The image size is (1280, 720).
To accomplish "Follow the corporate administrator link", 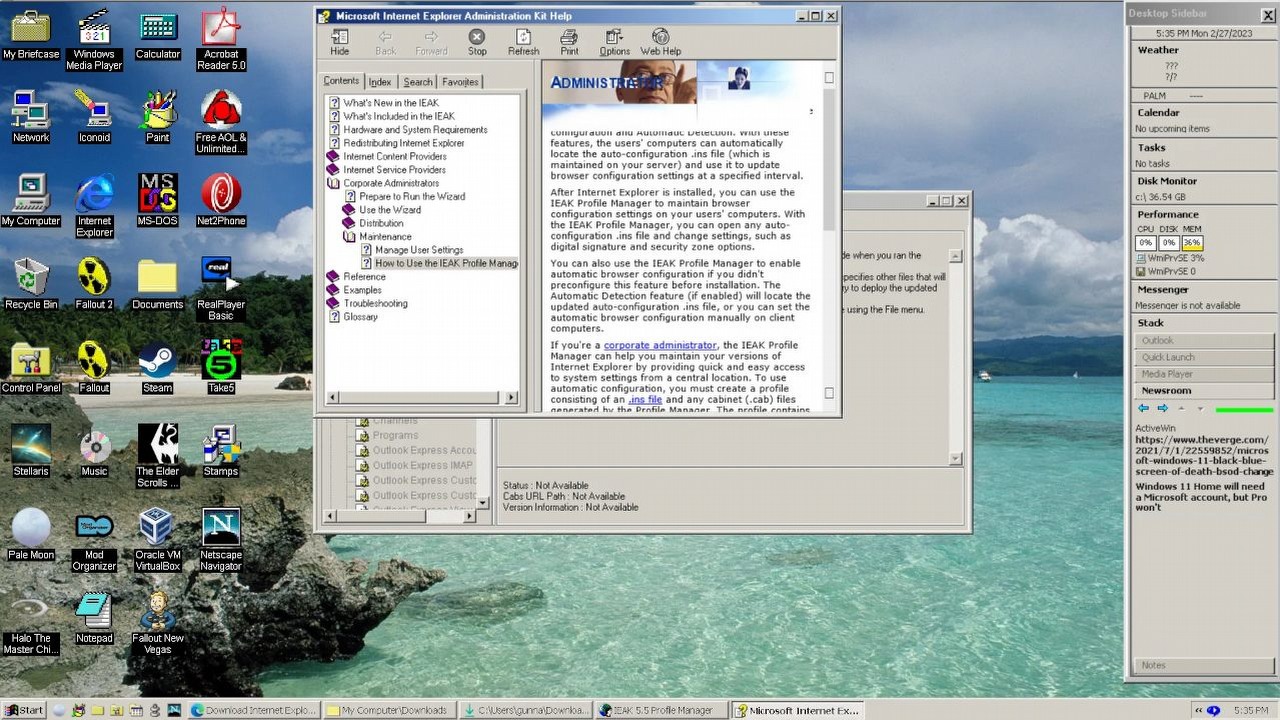I will tap(660, 345).
